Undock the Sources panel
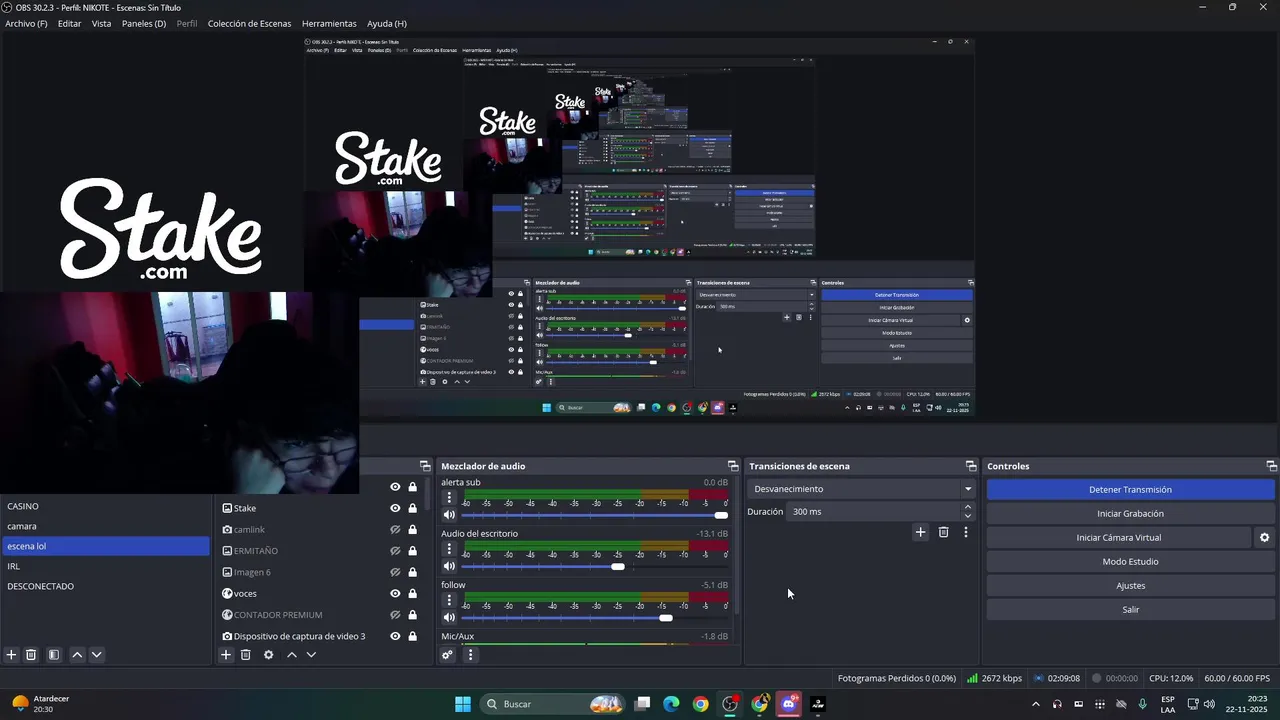The width and height of the screenshot is (1280, 720). click(x=424, y=466)
